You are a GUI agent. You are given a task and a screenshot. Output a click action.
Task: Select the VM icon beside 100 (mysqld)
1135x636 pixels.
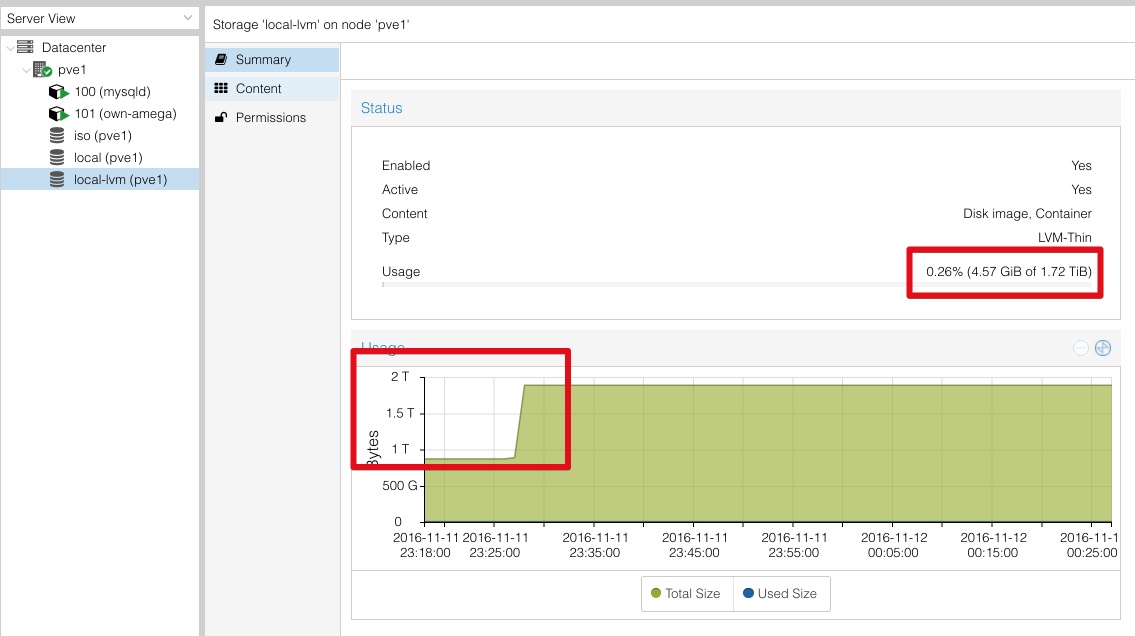click(60, 91)
